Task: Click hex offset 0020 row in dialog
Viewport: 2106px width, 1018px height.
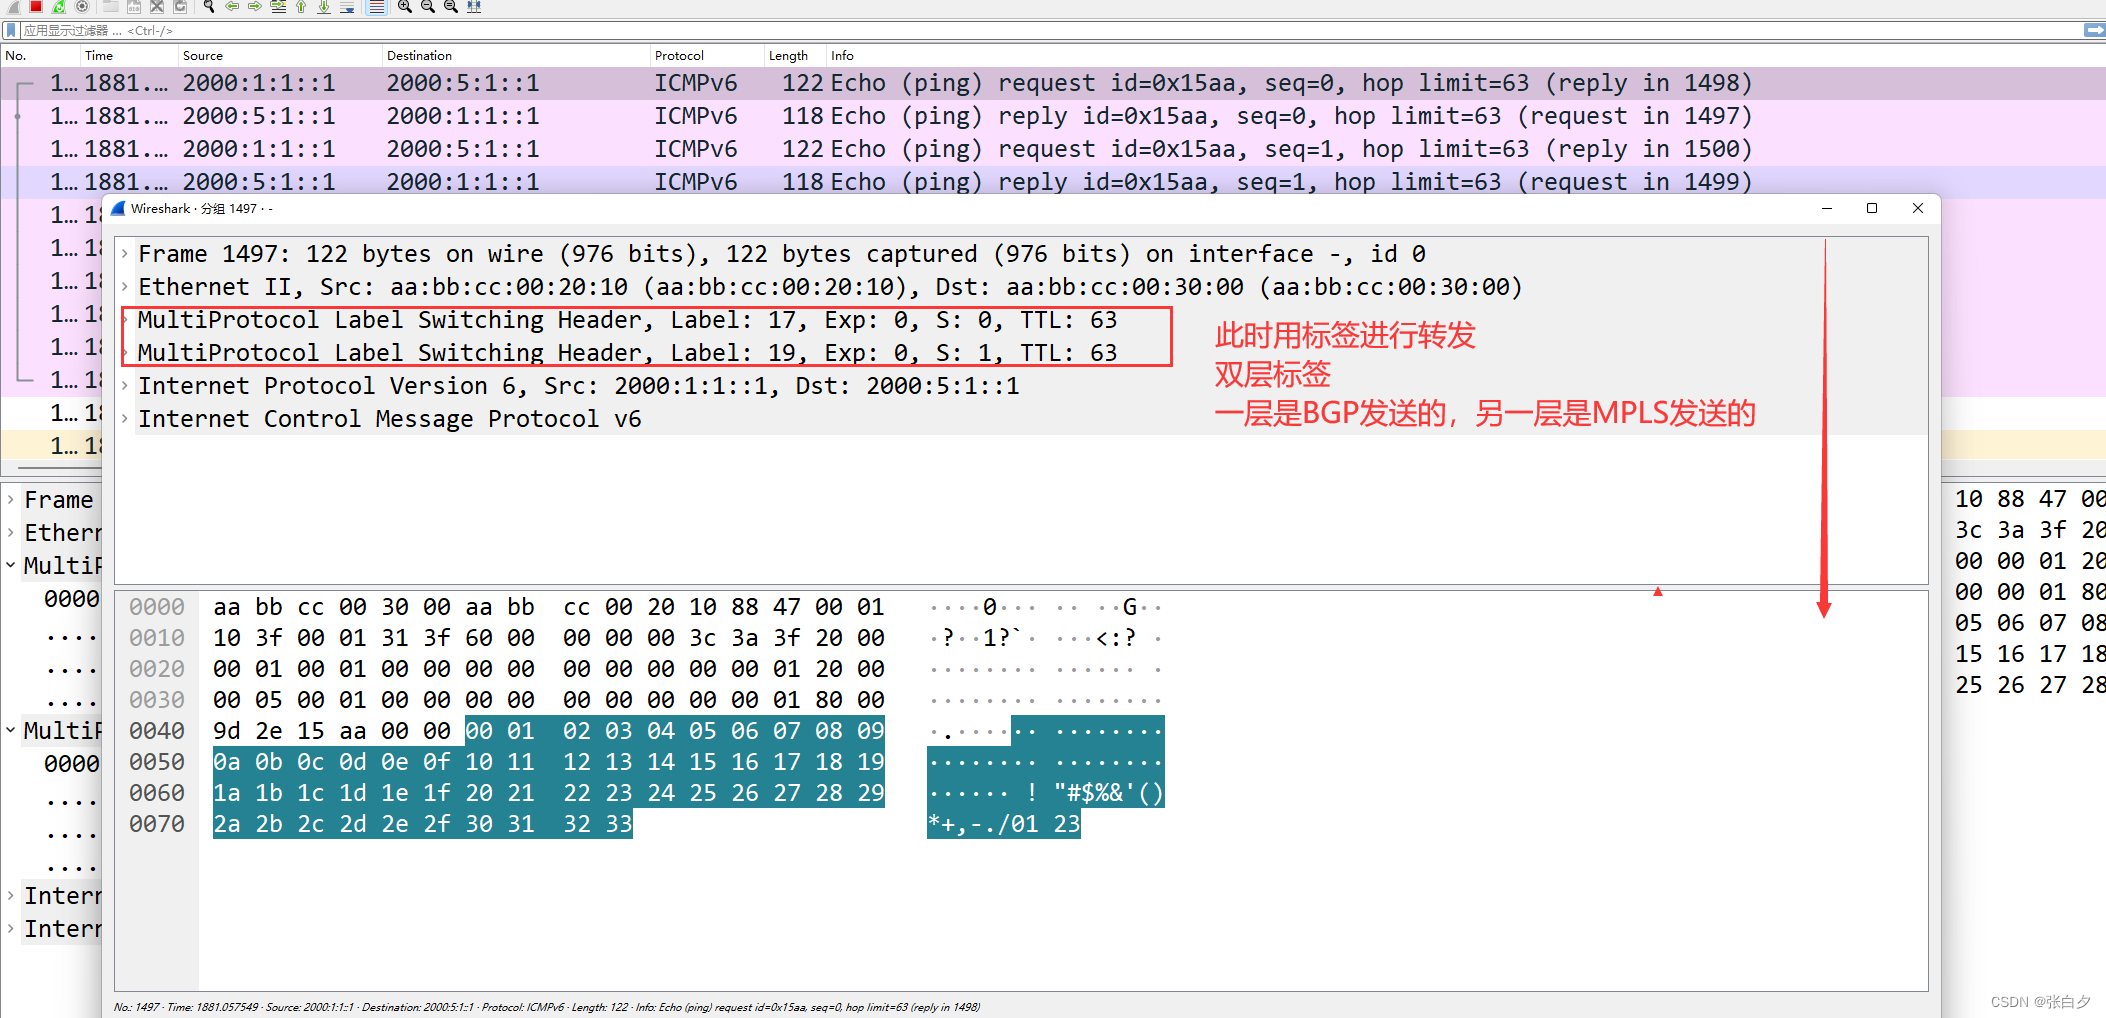Action: (157, 669)
